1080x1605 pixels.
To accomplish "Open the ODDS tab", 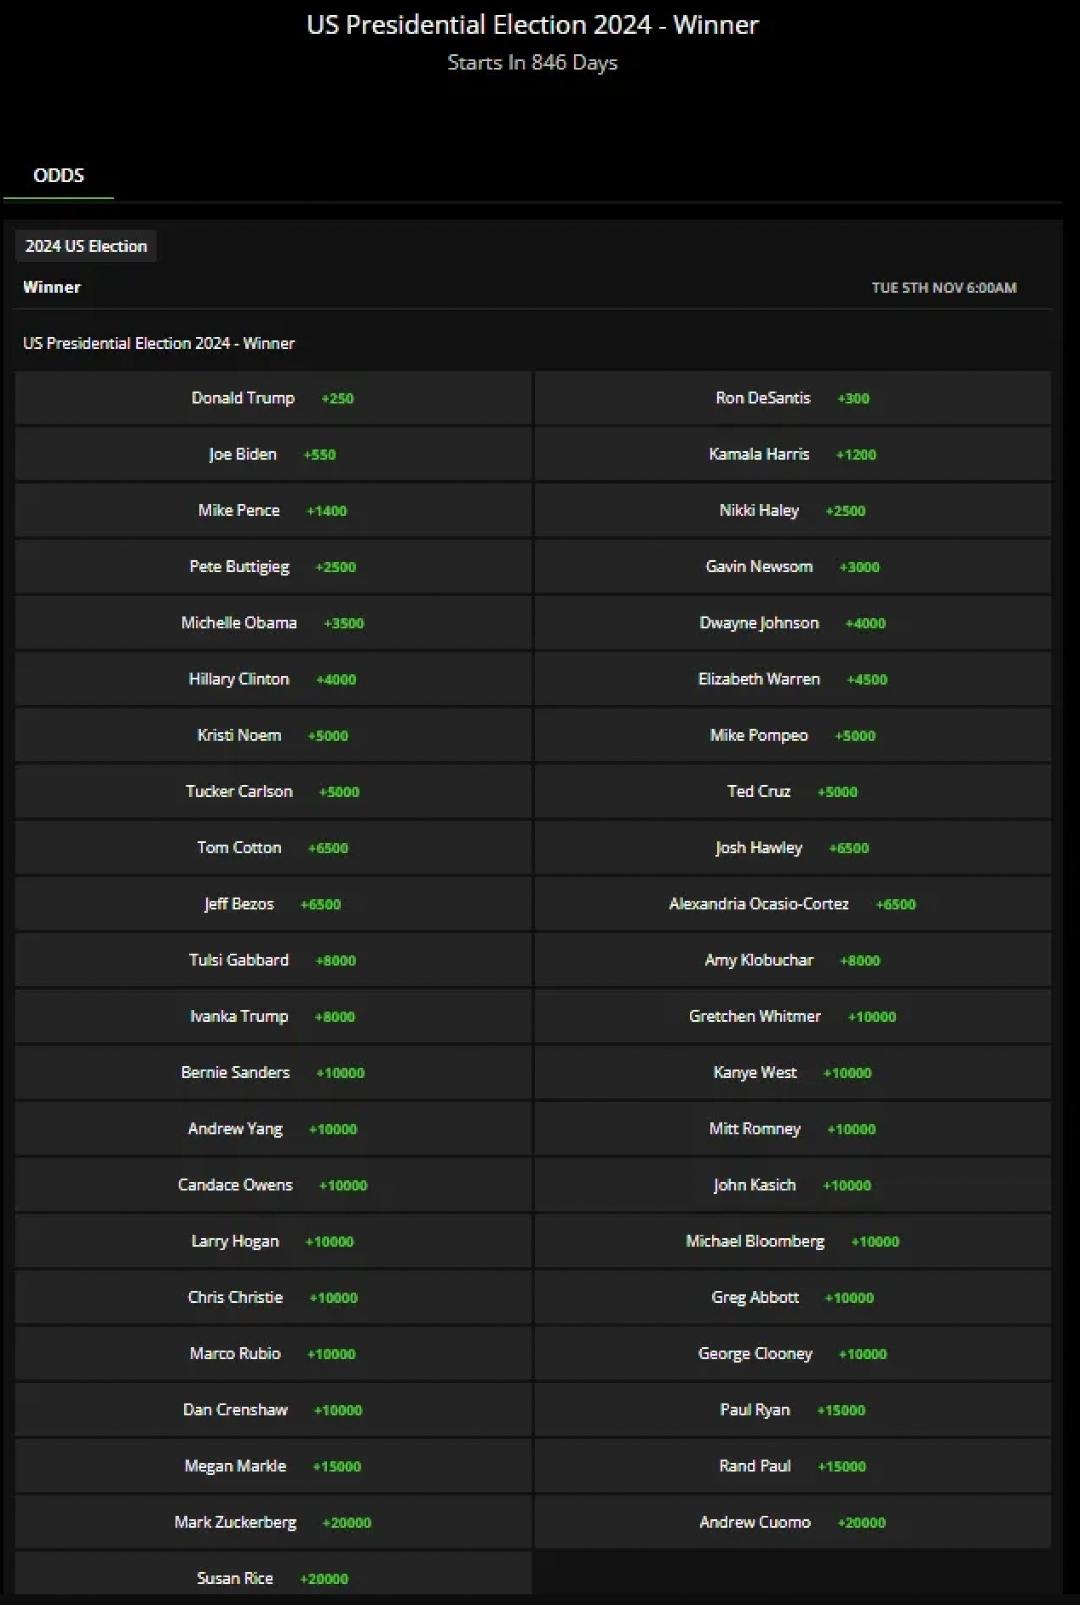I will [x=59, y=176].
